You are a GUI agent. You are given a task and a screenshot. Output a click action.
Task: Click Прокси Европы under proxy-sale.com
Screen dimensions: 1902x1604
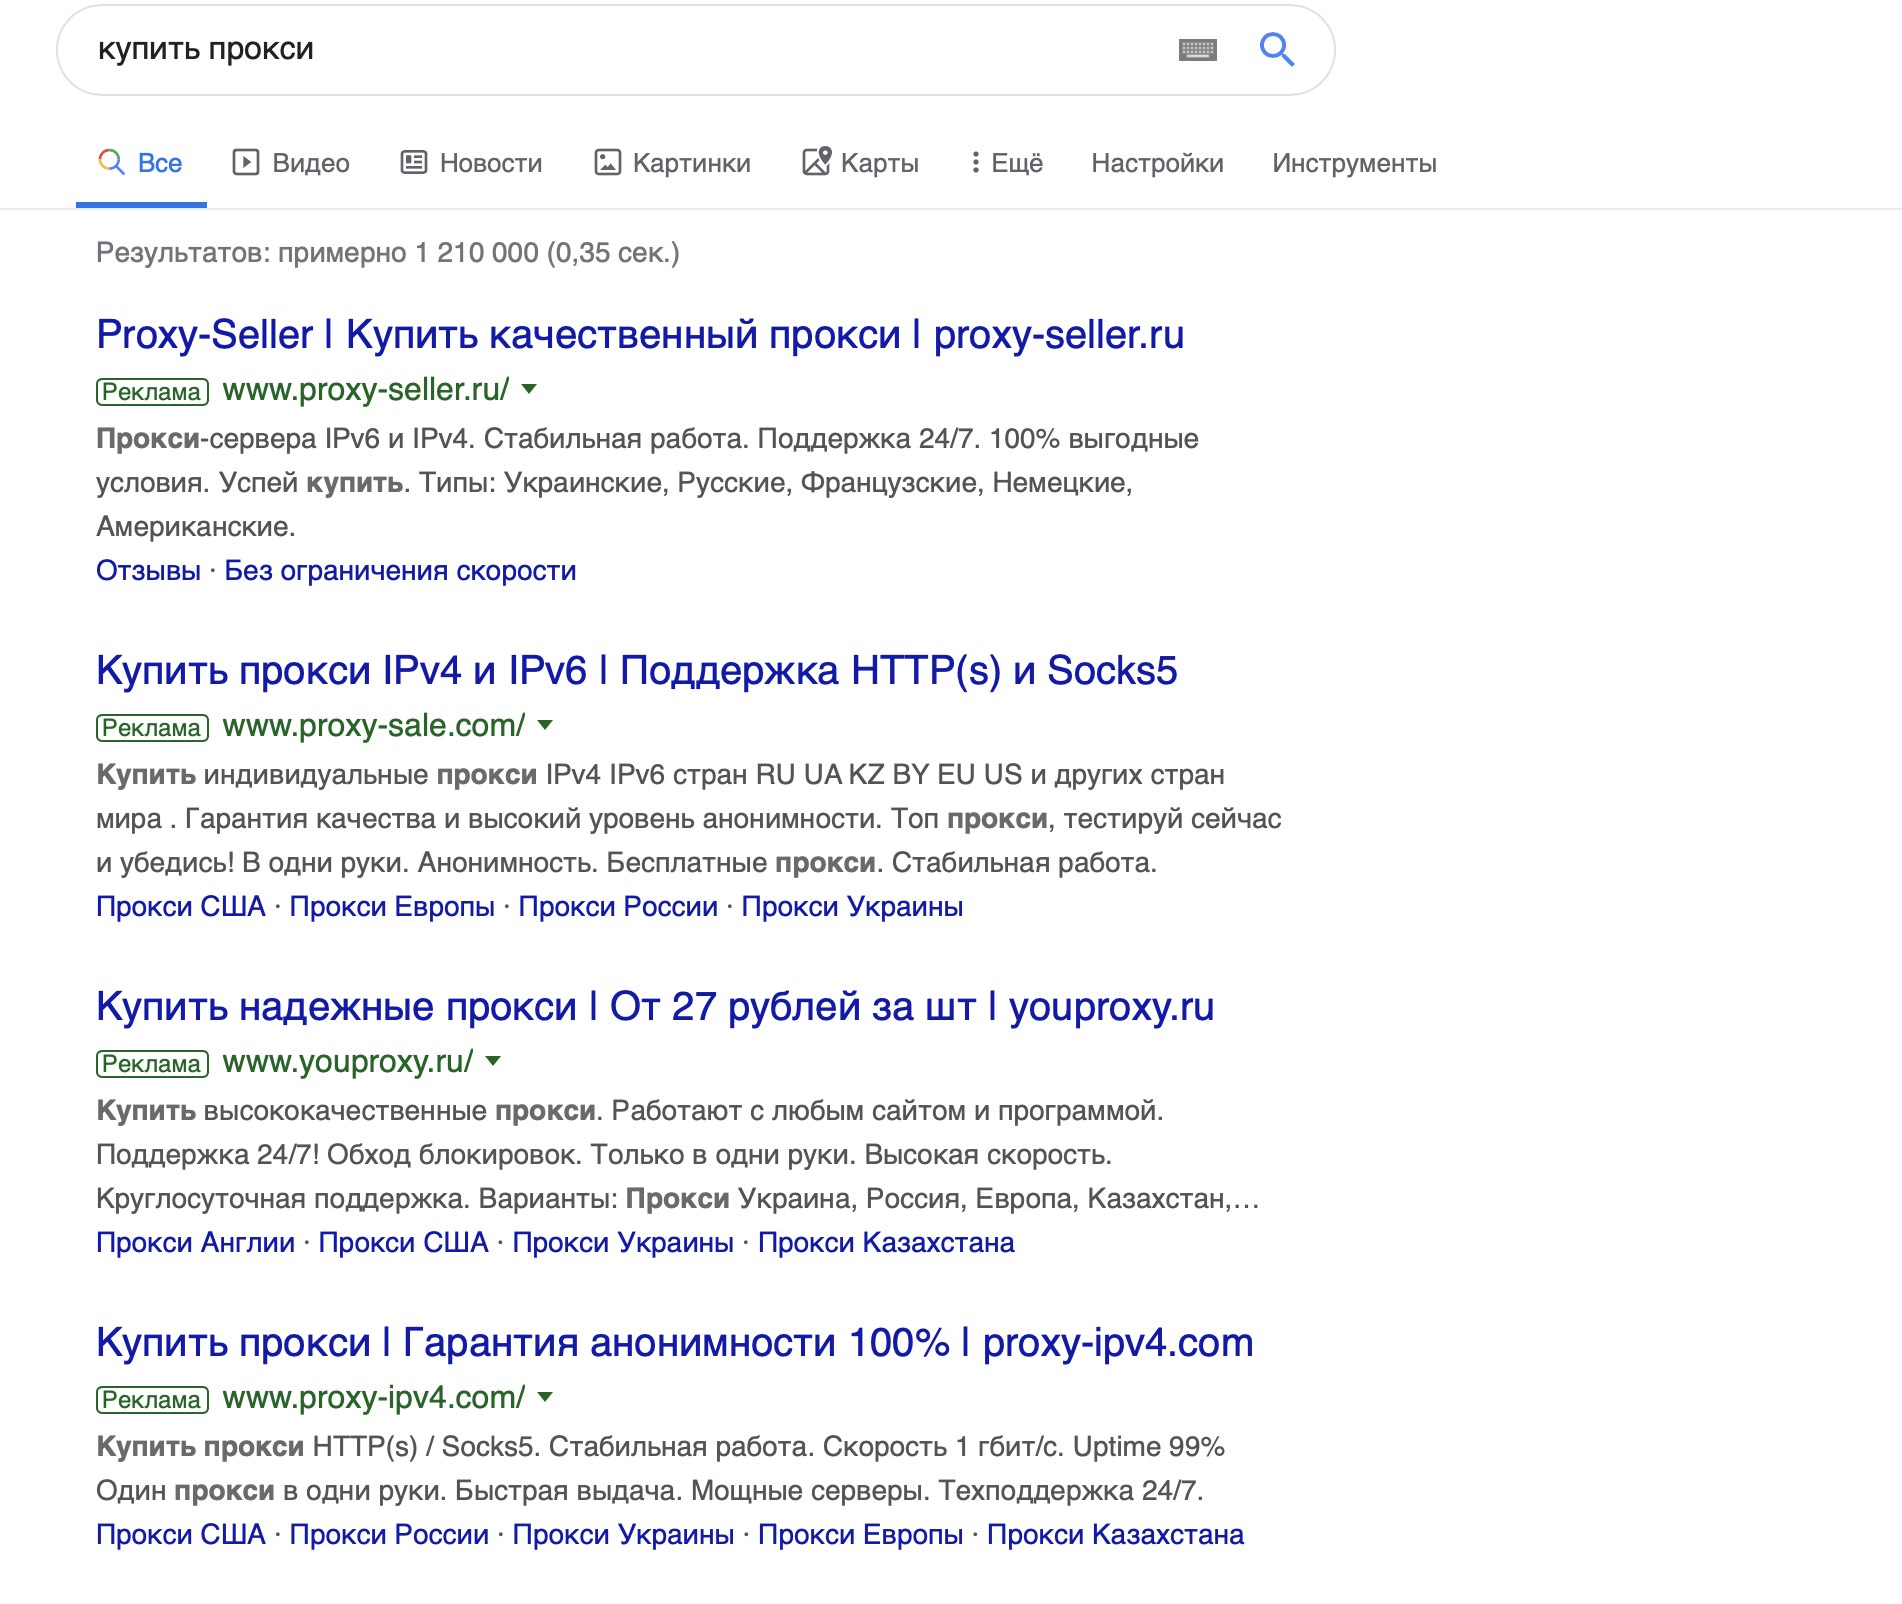(x=392, y=907)
